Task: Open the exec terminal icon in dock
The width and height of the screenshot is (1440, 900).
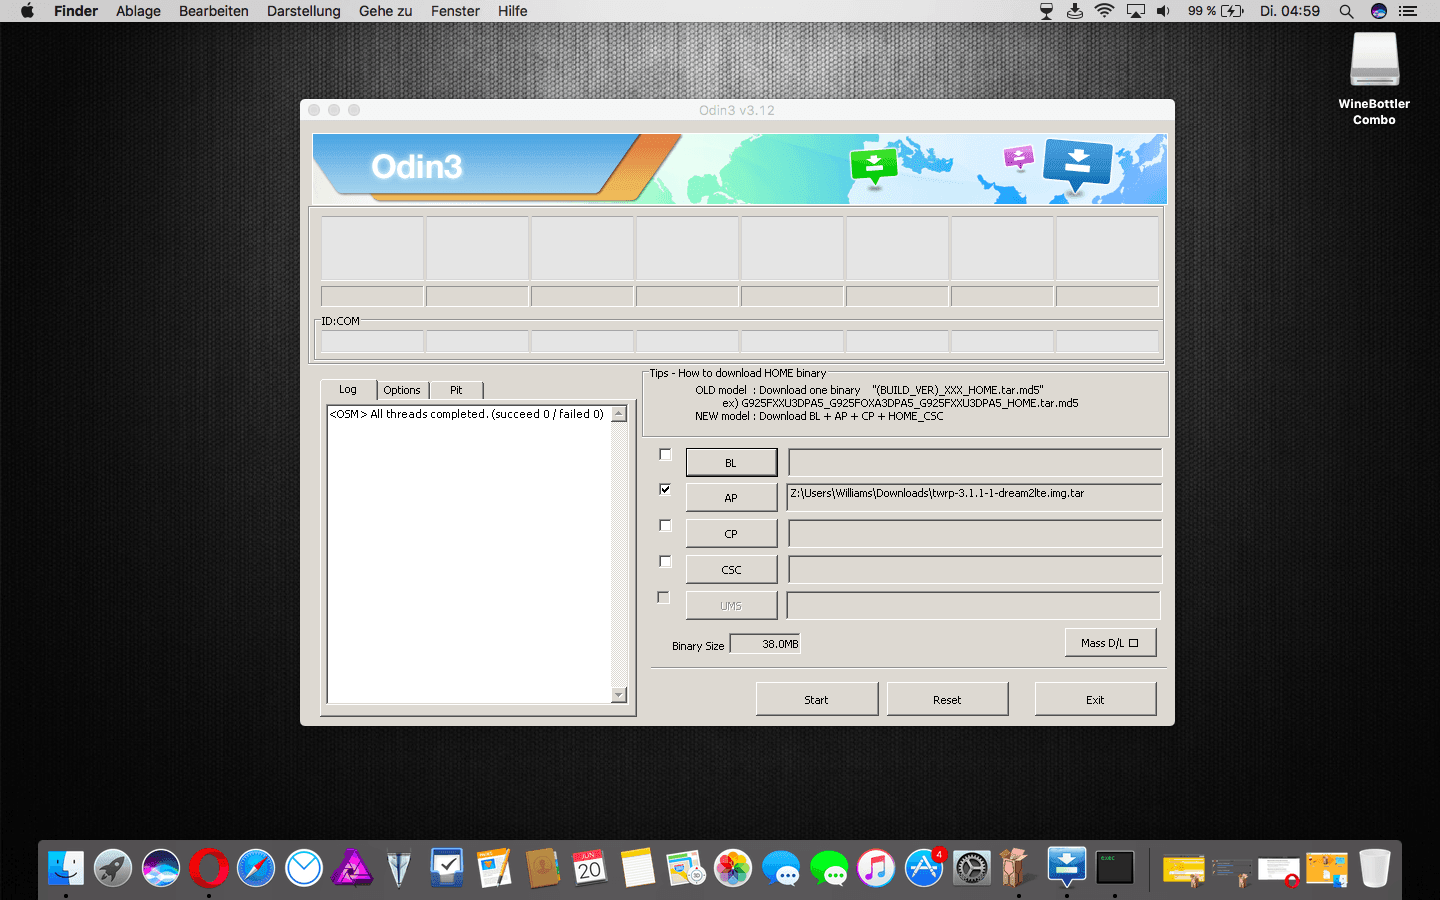Action: pos(1115,868)
